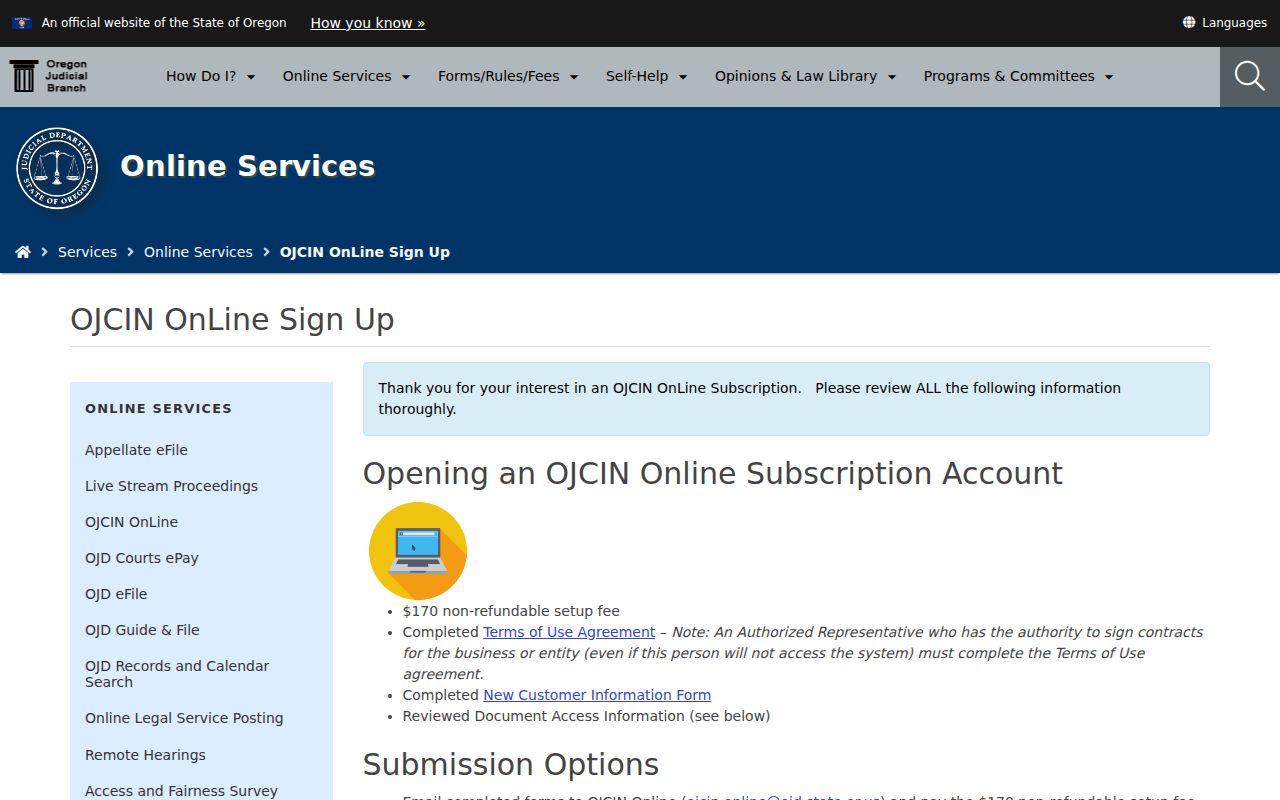Image resolution: width=1280 pixels, height=800 pixels.
Task: Open the Forms/Rules/Fees dropdown
Action: [508, 76]
